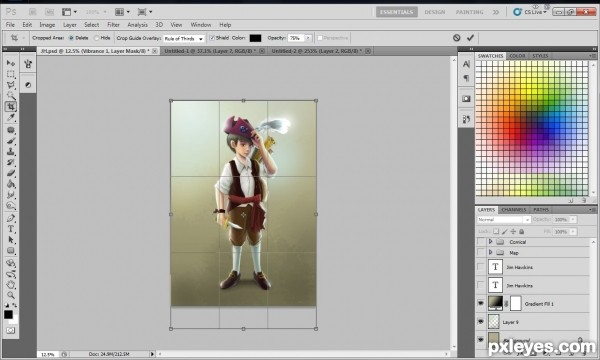
Task: Click the zoom percentage field 12.5%
Action: pos(47,354)
